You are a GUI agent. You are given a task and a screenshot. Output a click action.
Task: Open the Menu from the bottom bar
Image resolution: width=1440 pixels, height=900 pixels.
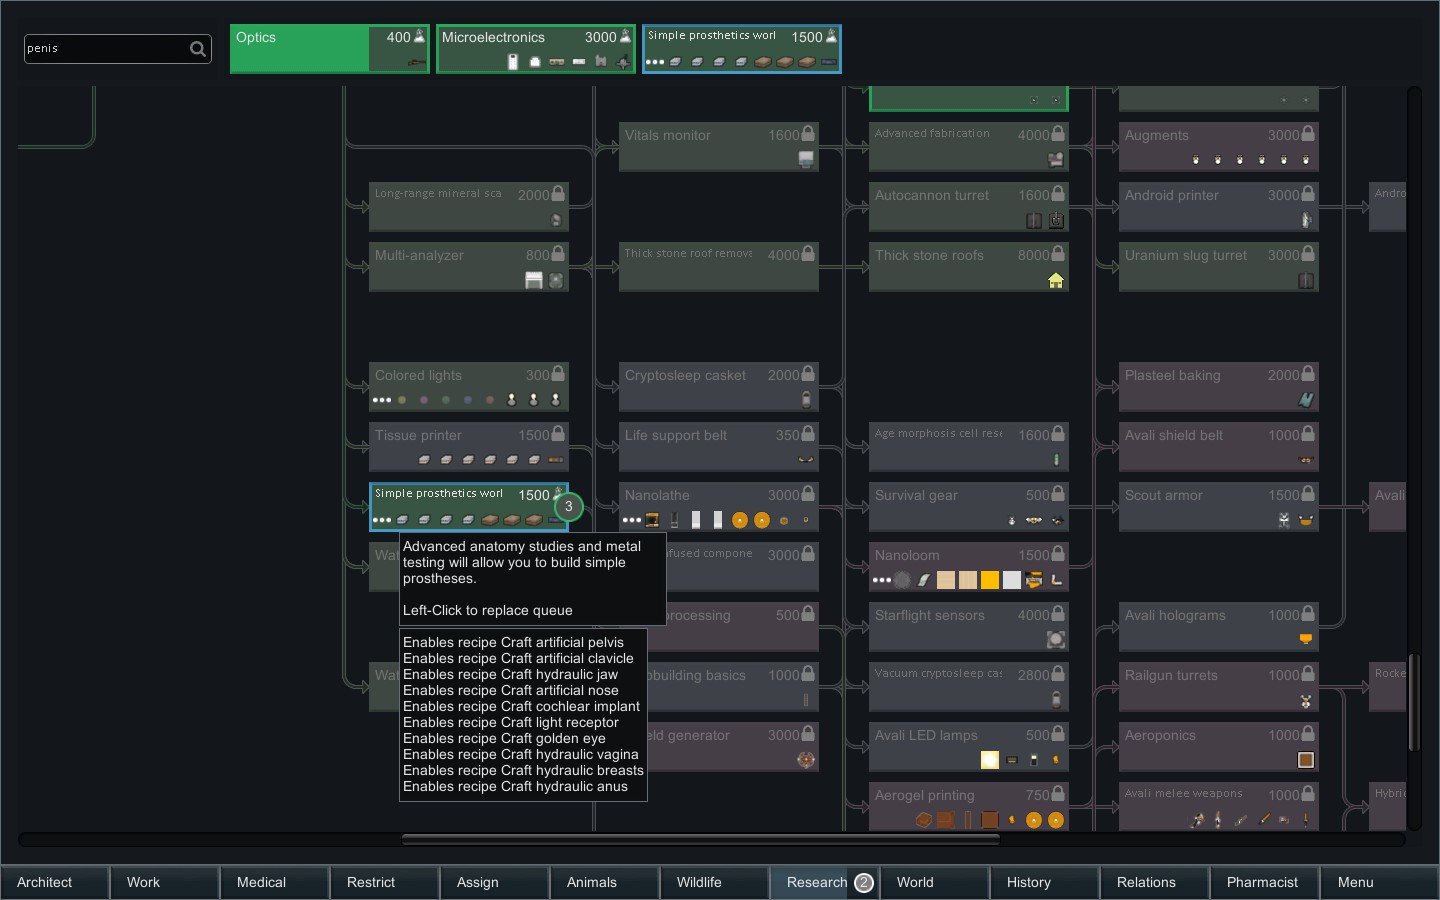(x=1354, y=882)
